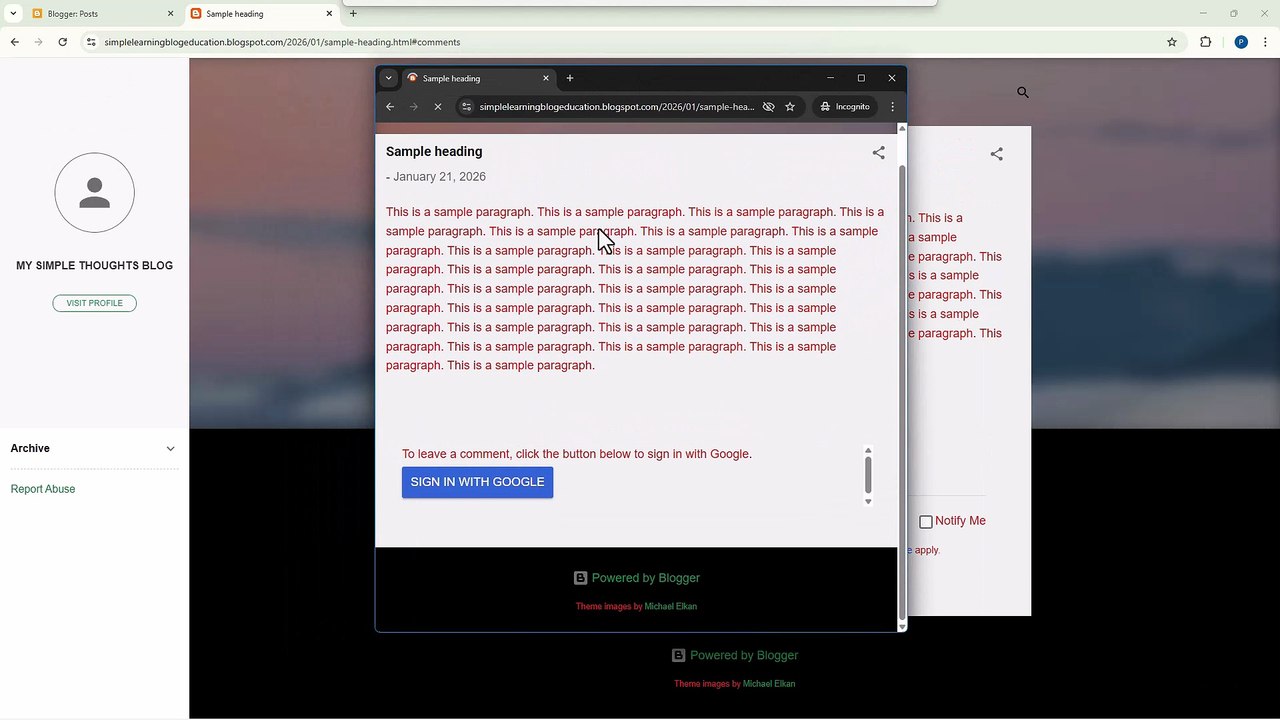Go forward in Incognito window
Image resolution: width=1280 pixels, height=720 pixels.
tap(414, 107)
